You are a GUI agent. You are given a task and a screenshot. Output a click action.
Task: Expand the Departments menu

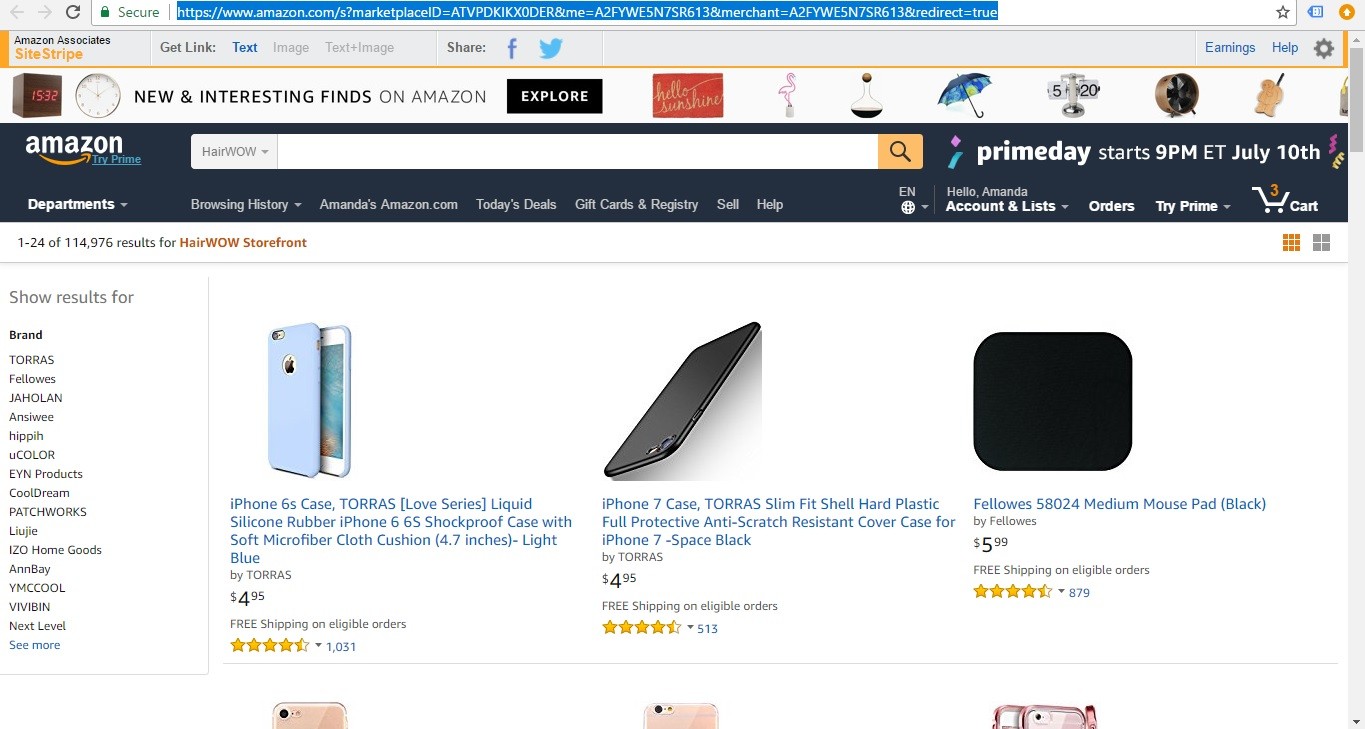point(78,204)
